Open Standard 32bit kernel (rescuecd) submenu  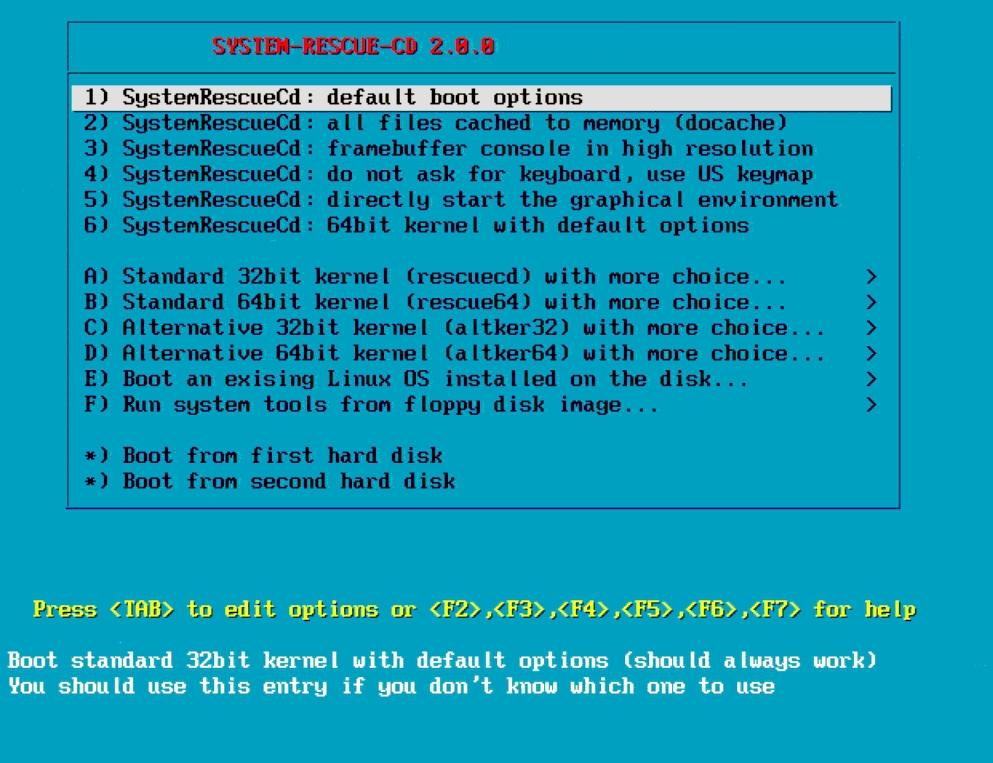481,277
